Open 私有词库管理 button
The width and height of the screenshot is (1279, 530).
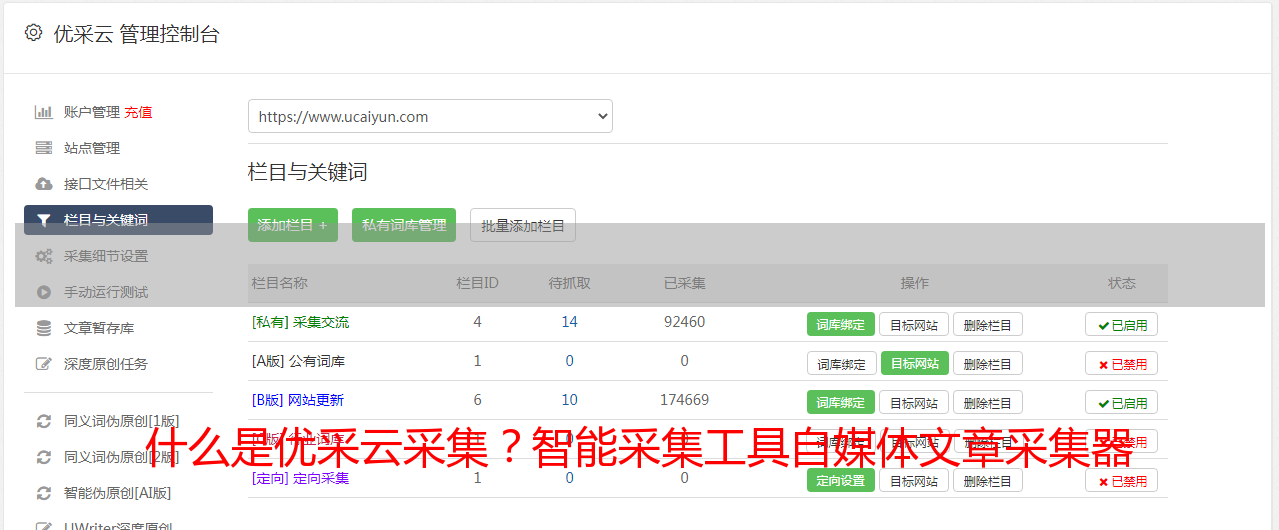[x=404, y=225]
